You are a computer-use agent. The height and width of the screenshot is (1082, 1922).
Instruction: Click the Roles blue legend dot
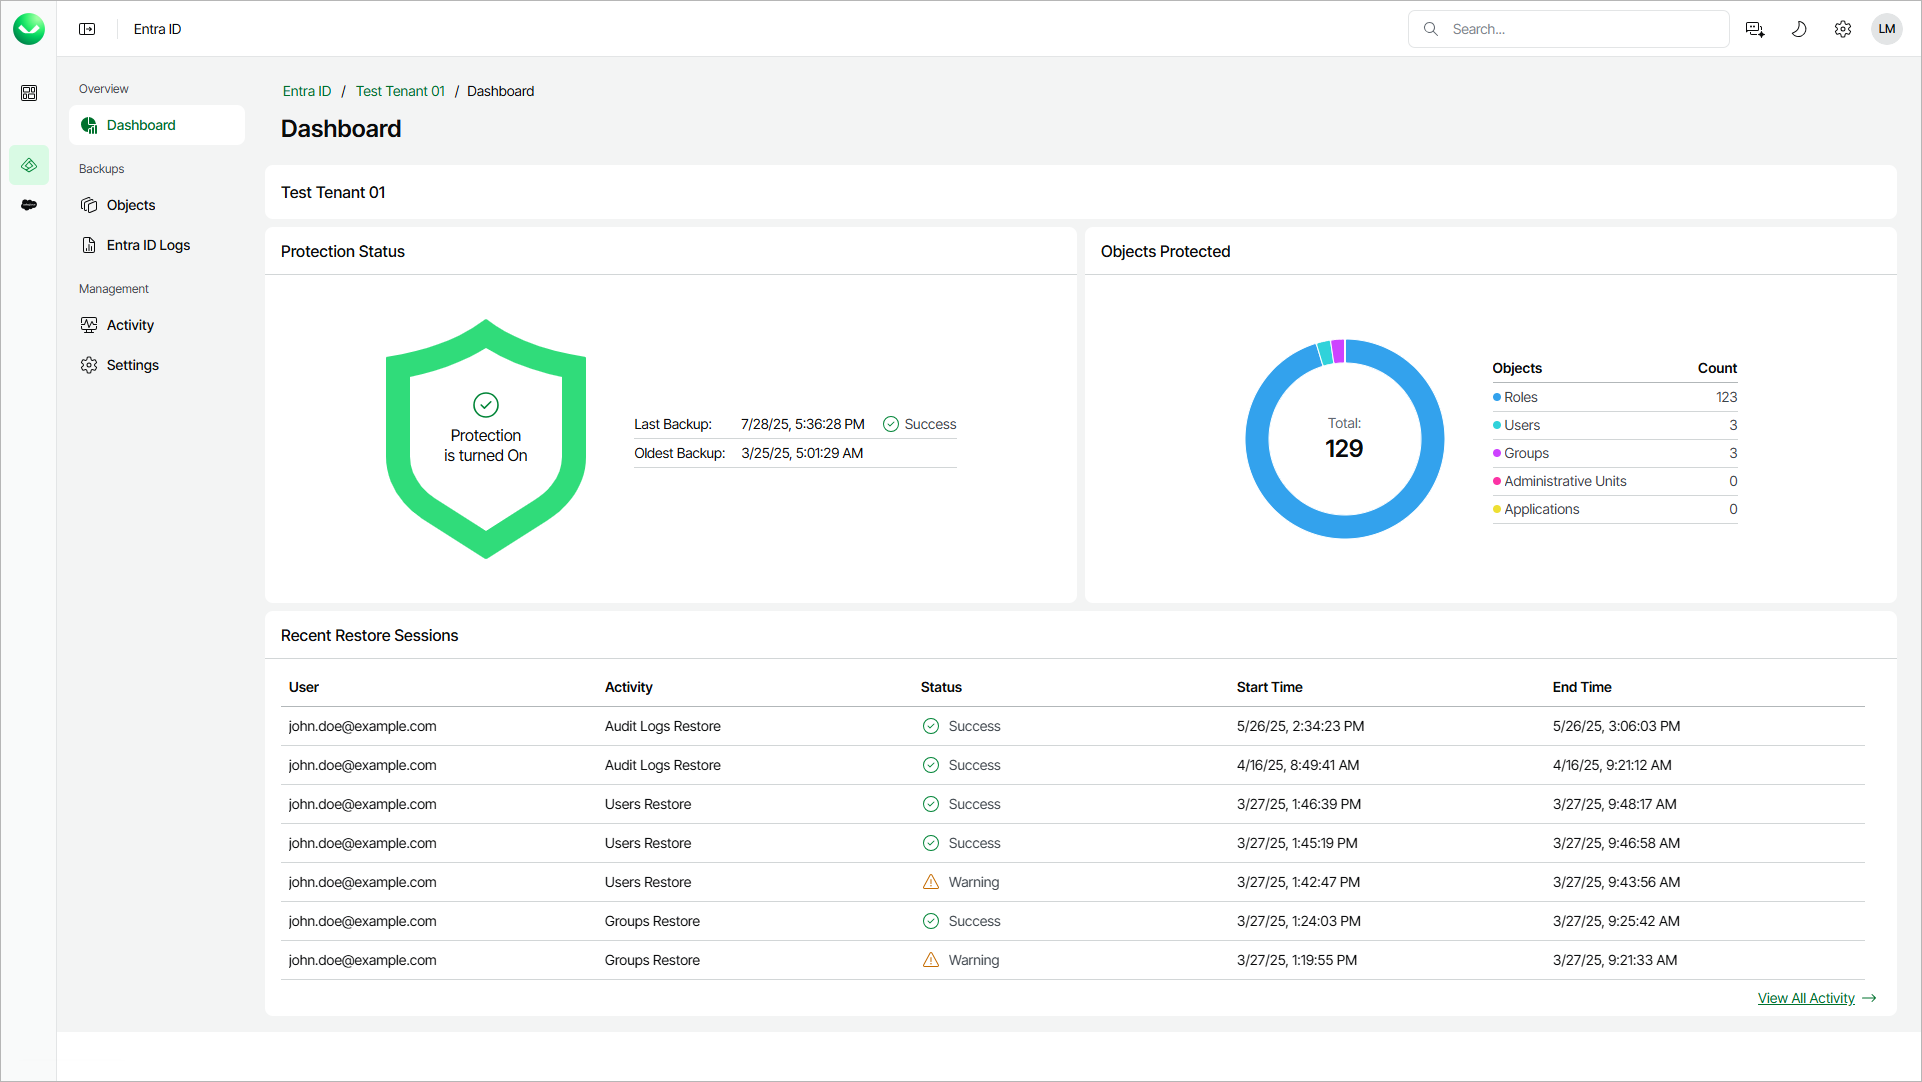(x=1497, y=397)
